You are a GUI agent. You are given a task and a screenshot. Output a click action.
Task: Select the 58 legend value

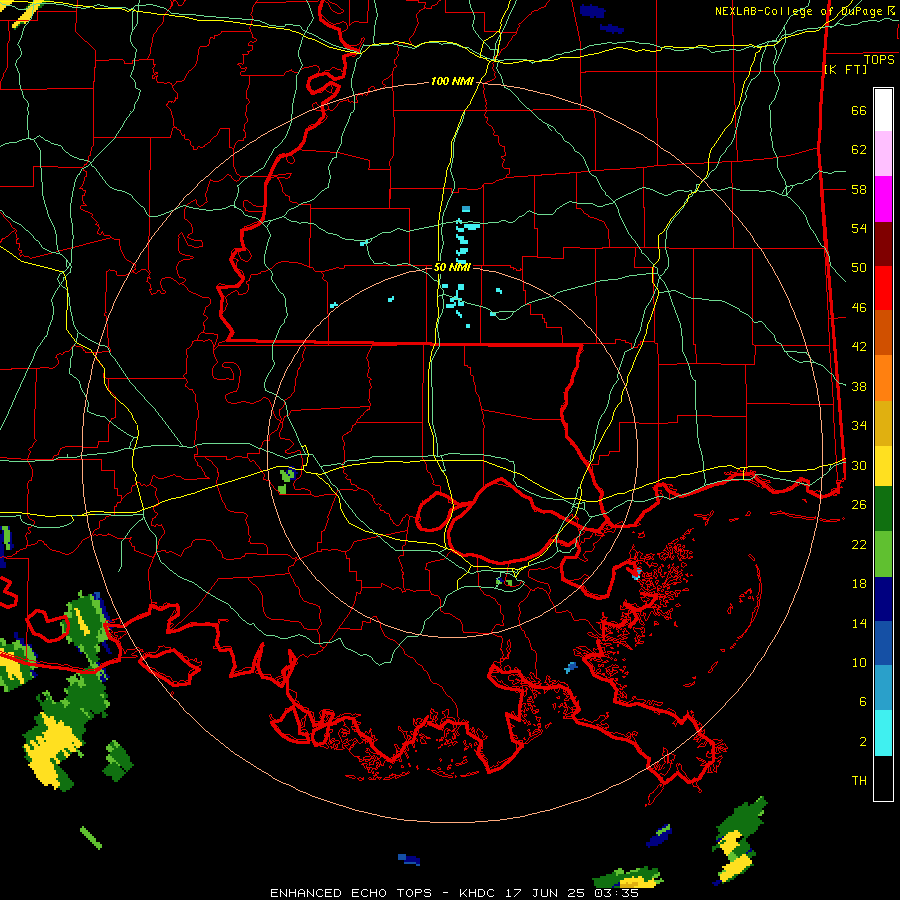click(859, 189)
